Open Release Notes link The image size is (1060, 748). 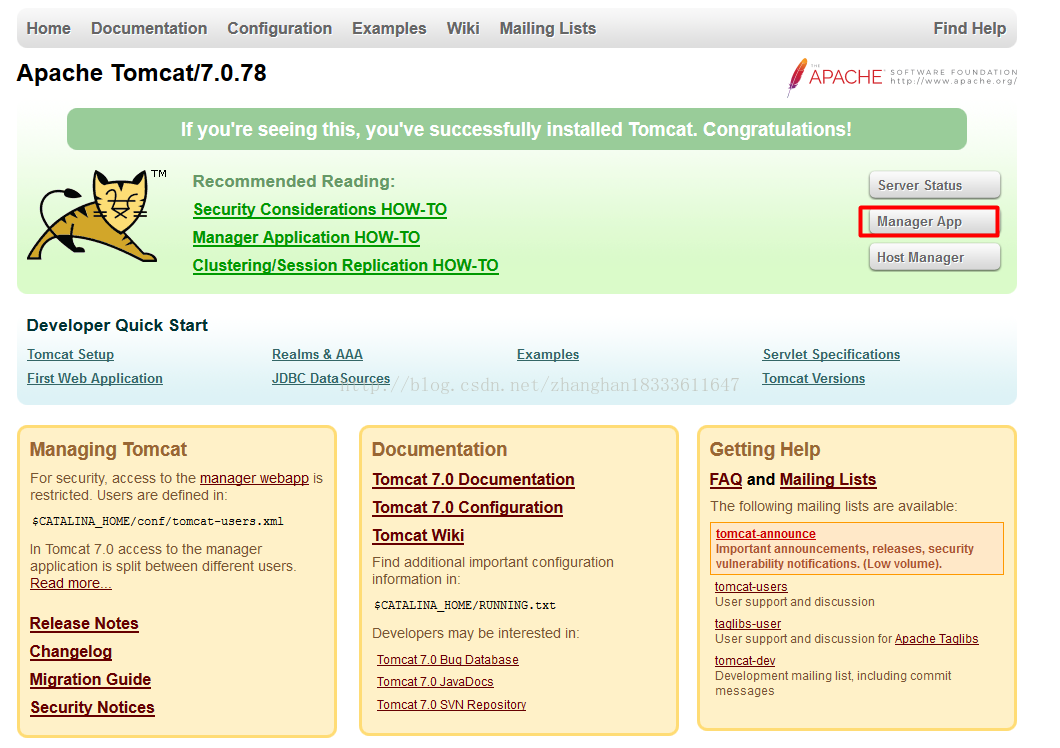pyautogui.click(x=84, y=624)
